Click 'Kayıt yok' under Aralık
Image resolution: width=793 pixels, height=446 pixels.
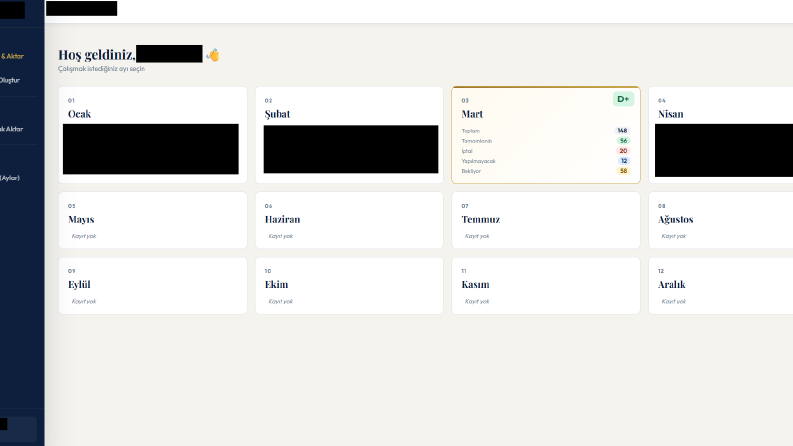click(674, 301)
